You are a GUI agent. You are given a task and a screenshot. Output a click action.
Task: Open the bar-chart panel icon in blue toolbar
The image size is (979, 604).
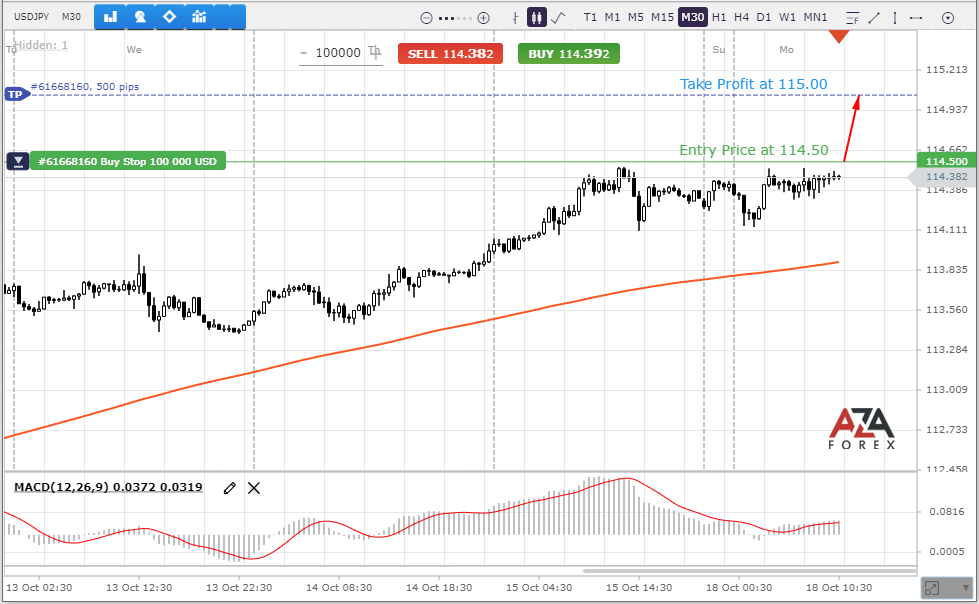tap(111, 17)
